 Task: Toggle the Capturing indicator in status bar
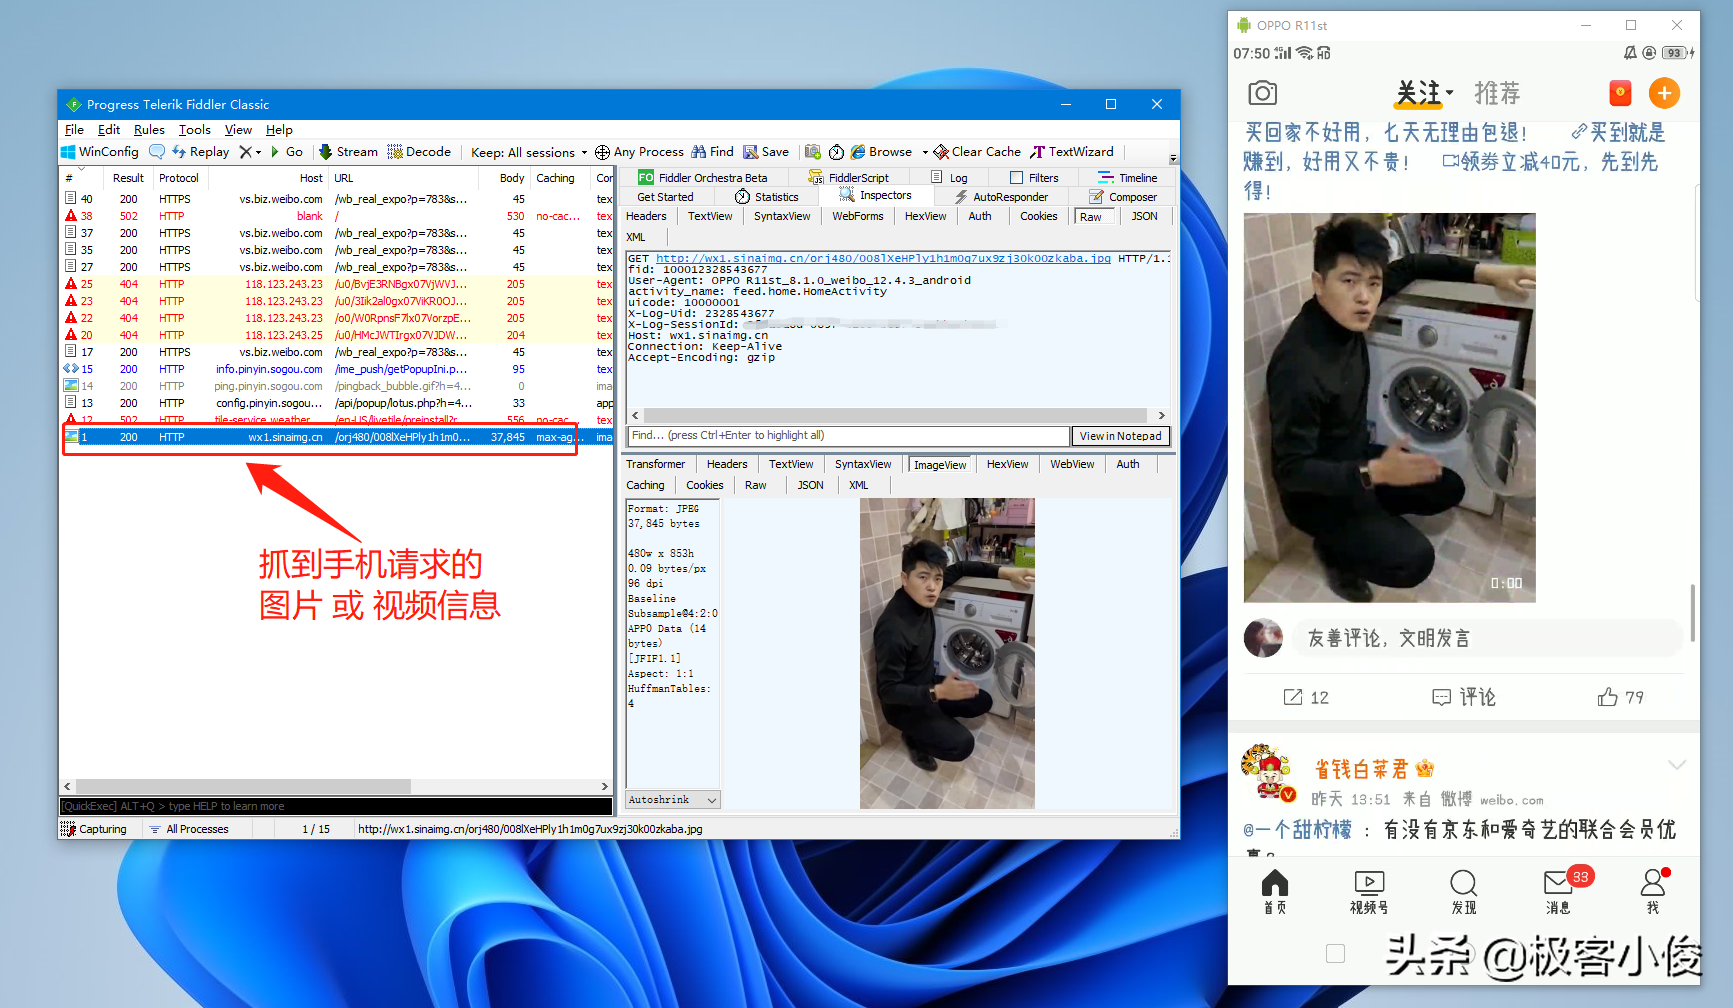(x=95, y=828)
